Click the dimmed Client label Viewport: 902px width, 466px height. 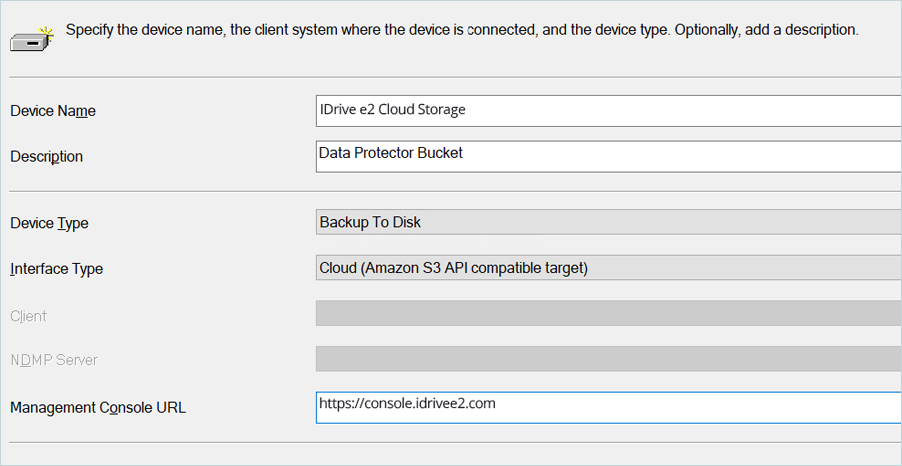pos(28,316)
